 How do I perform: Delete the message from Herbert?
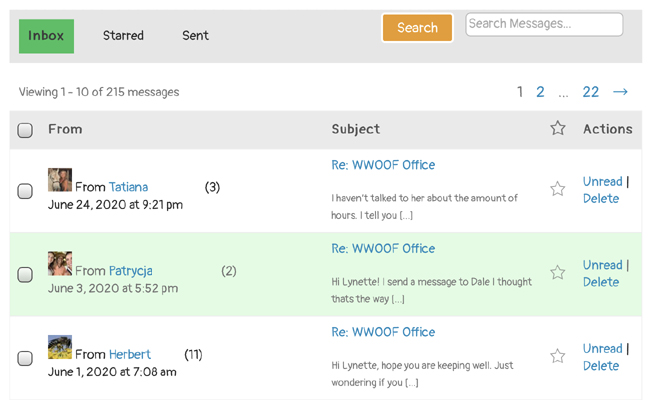[x=601, y=366]
